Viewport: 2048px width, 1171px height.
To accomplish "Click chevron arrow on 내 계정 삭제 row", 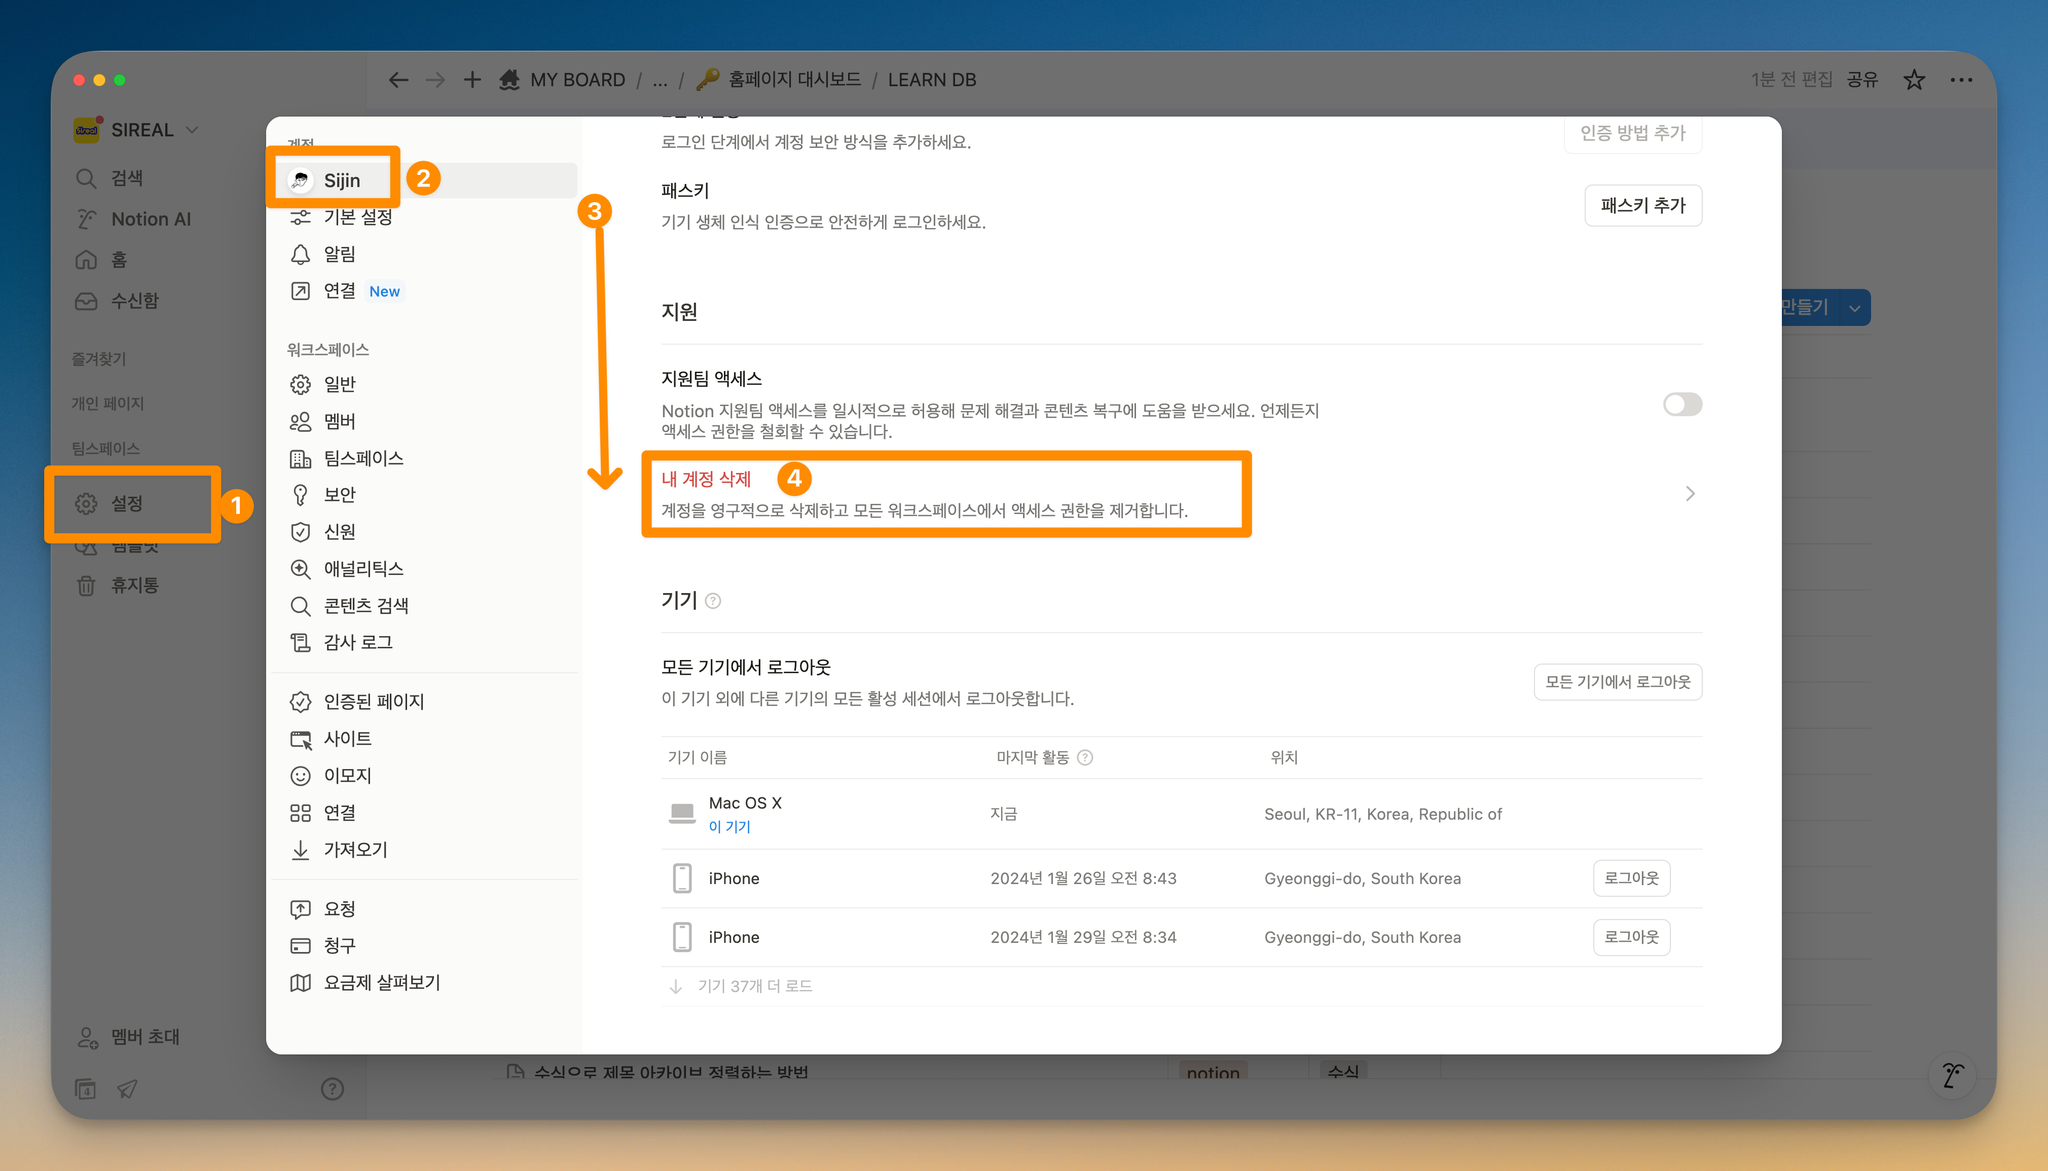I will pyautogui.click(x=1690, y=494).
